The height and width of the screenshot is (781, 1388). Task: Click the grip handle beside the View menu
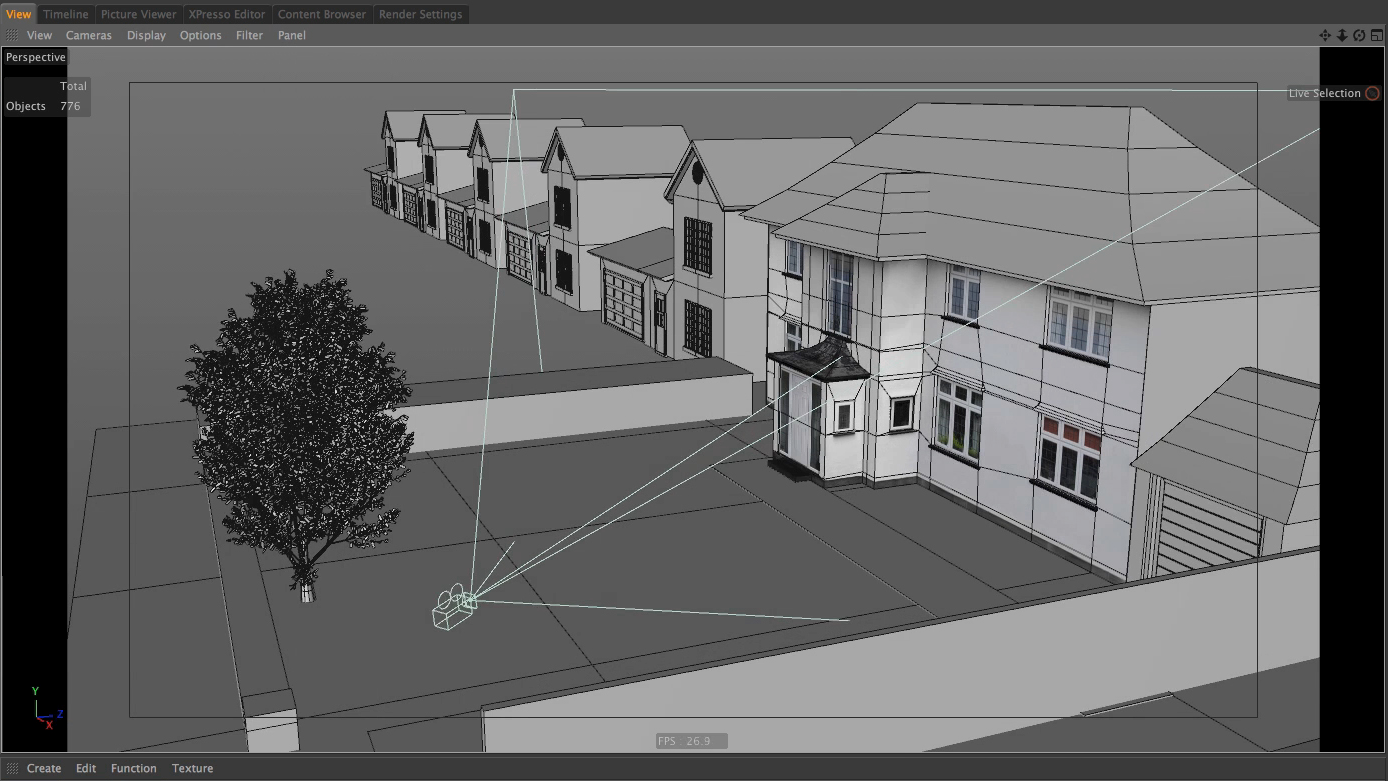12,35
